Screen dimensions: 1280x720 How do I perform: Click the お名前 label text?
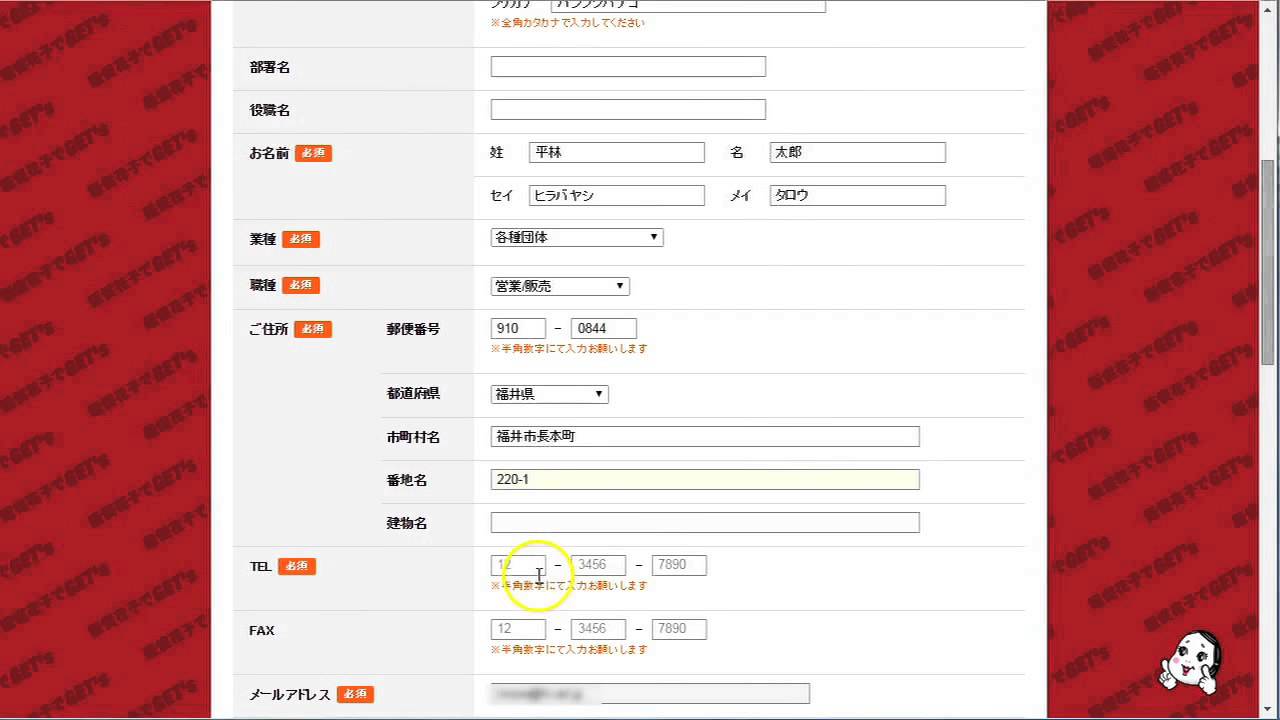269,153
